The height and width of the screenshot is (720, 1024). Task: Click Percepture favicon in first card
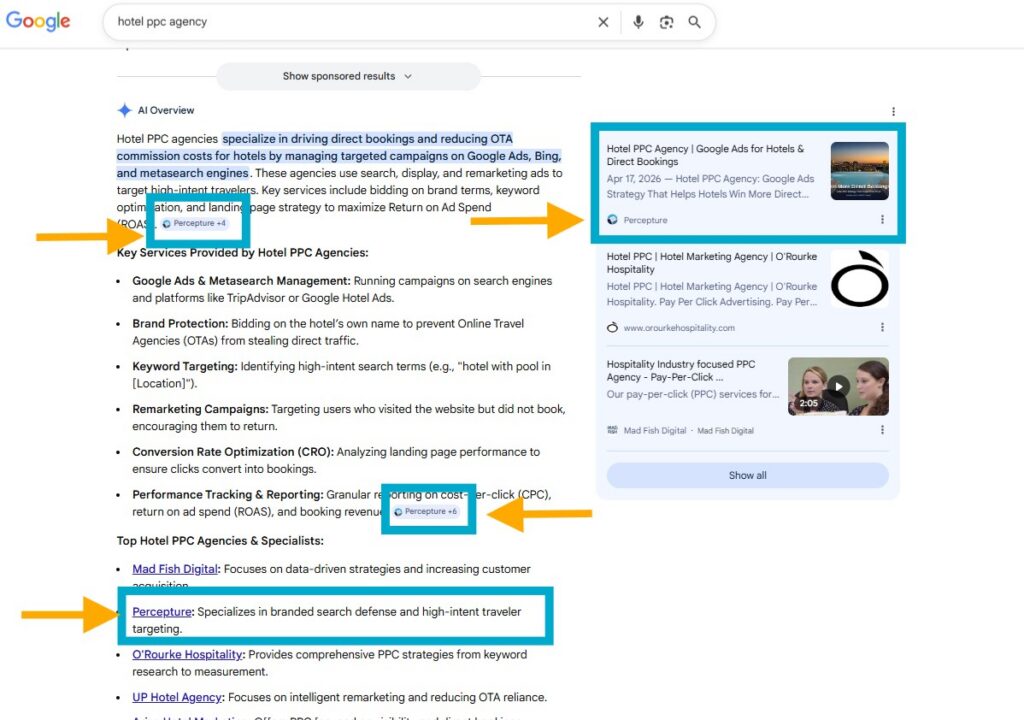pyautogui.click(x=612, y=220)
